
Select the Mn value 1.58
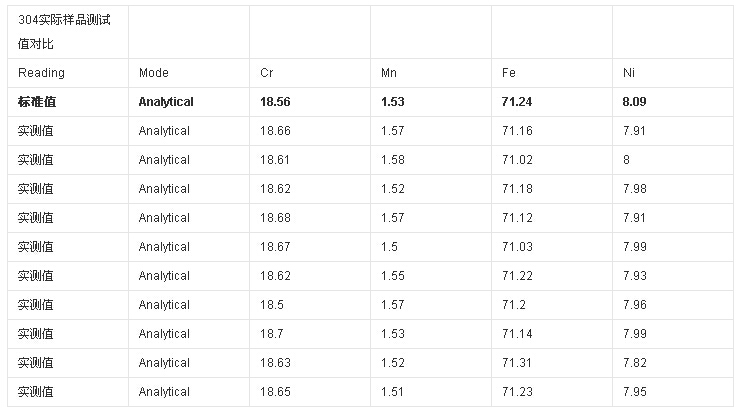click(x=394, y=160)
